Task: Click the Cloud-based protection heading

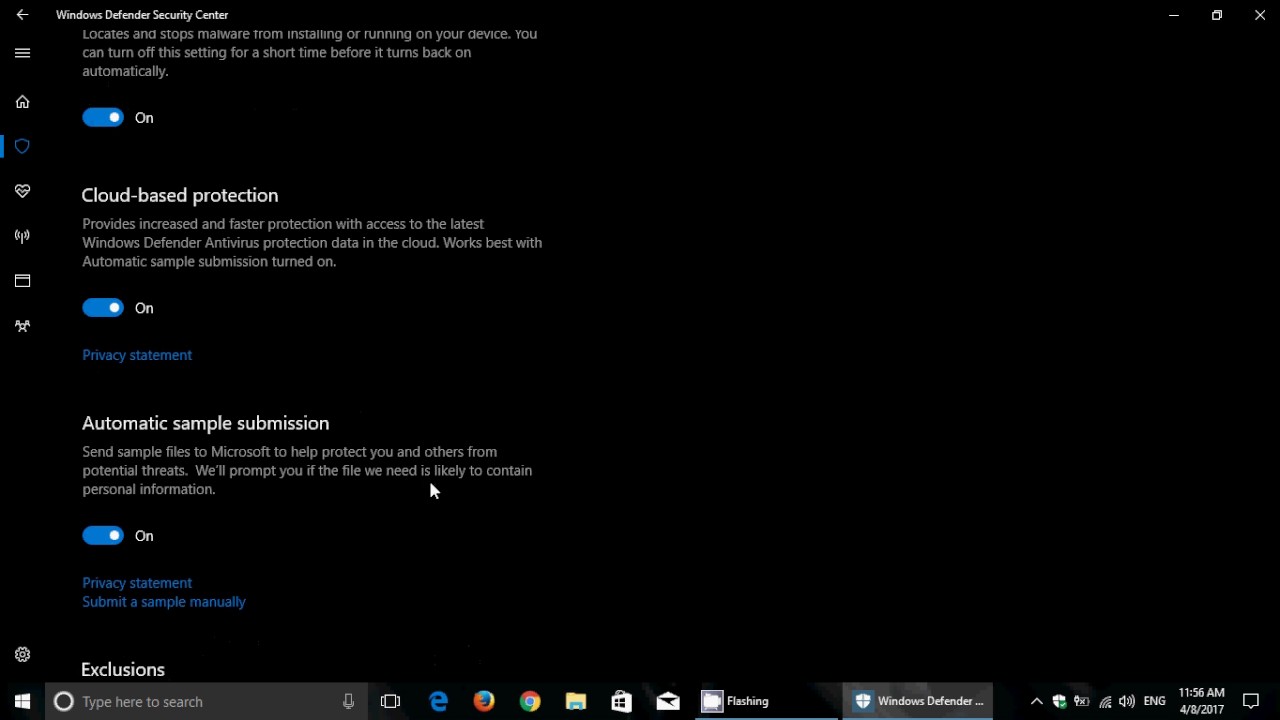Action: (180, 195)
